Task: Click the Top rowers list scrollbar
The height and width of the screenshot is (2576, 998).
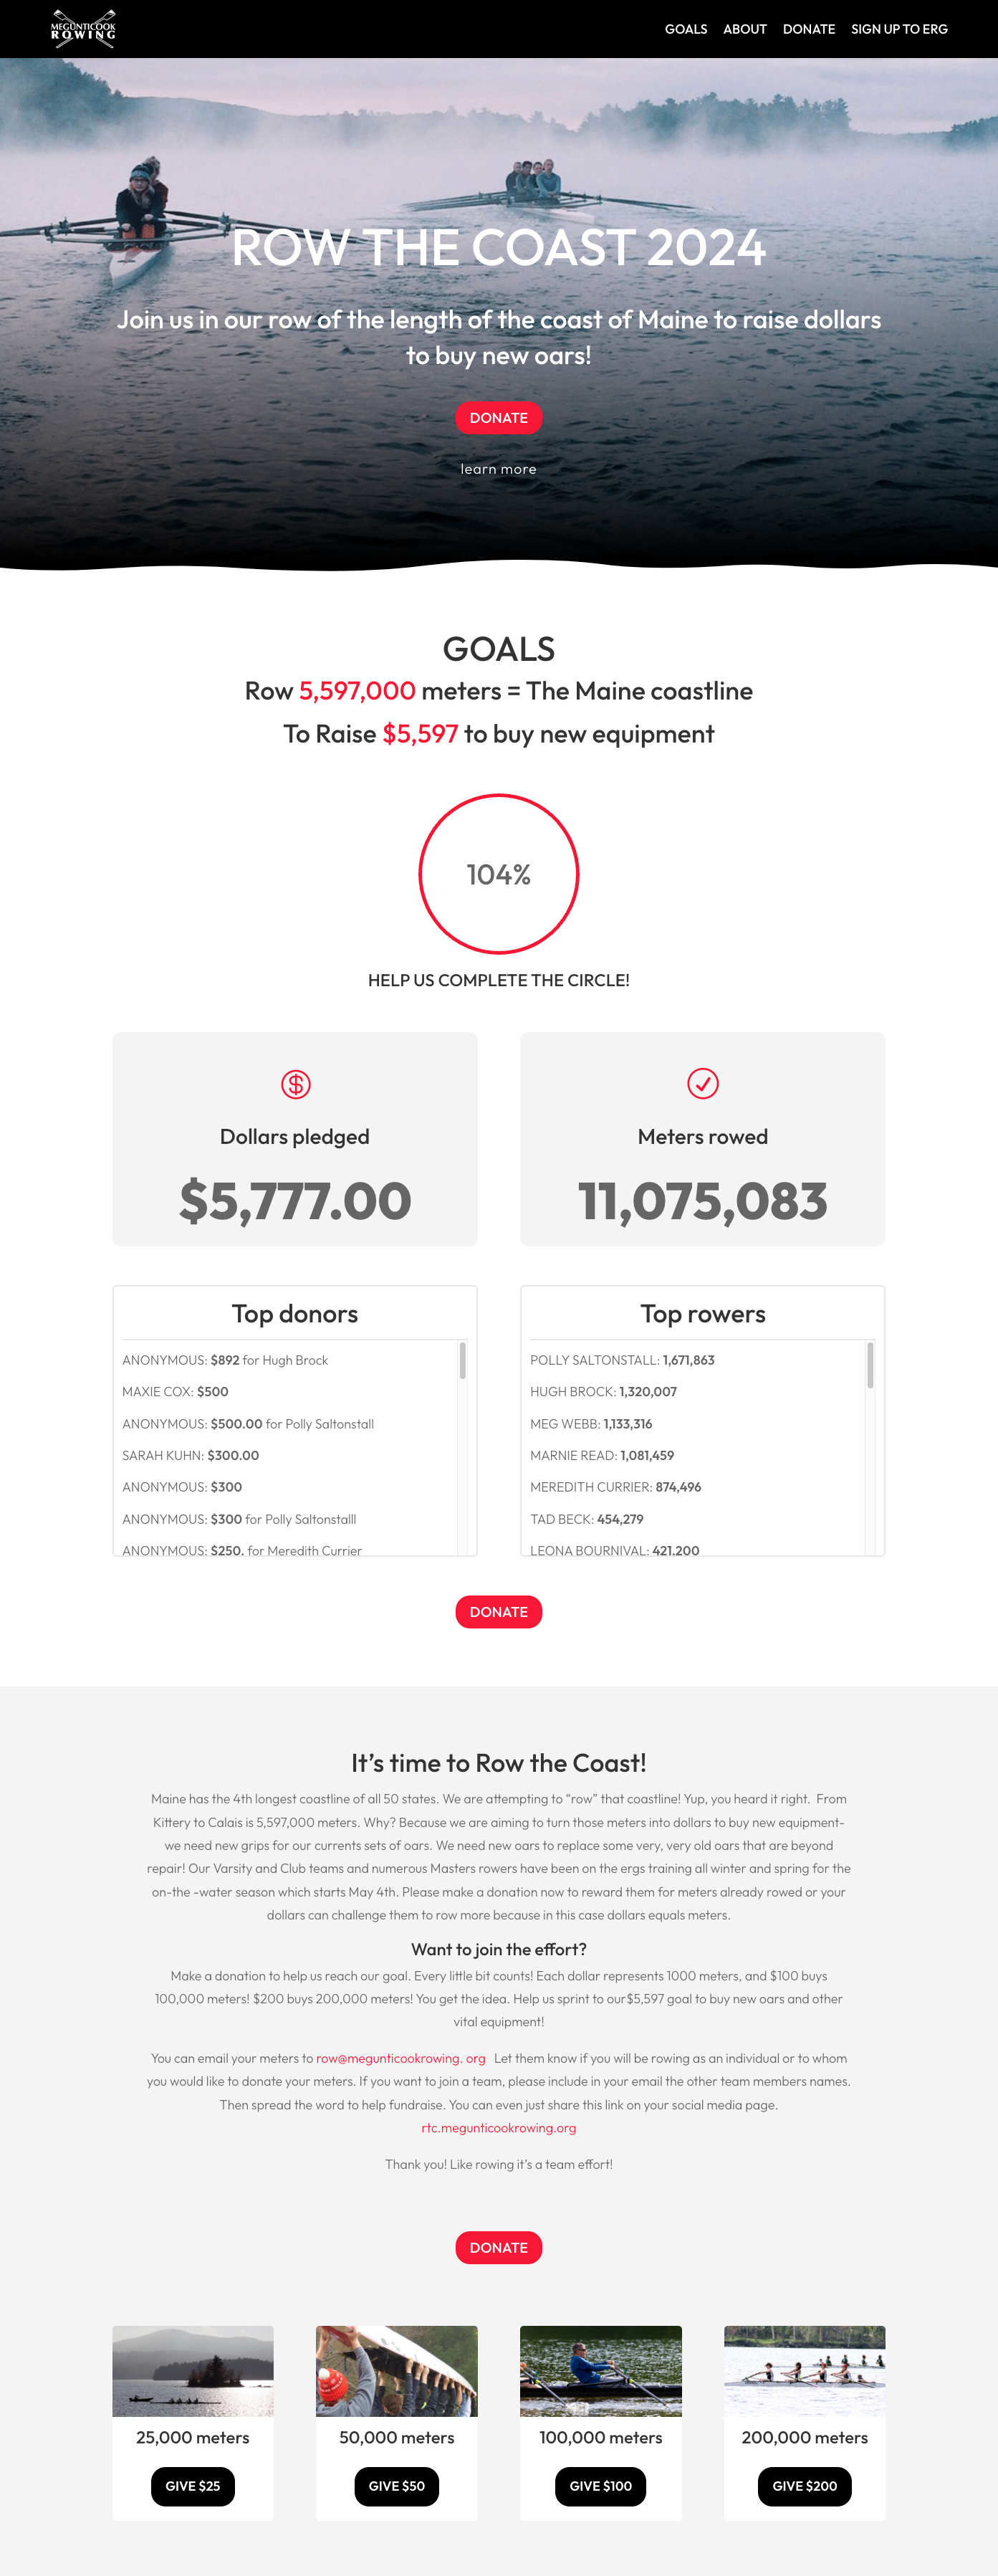Action: coord(870,1365)
